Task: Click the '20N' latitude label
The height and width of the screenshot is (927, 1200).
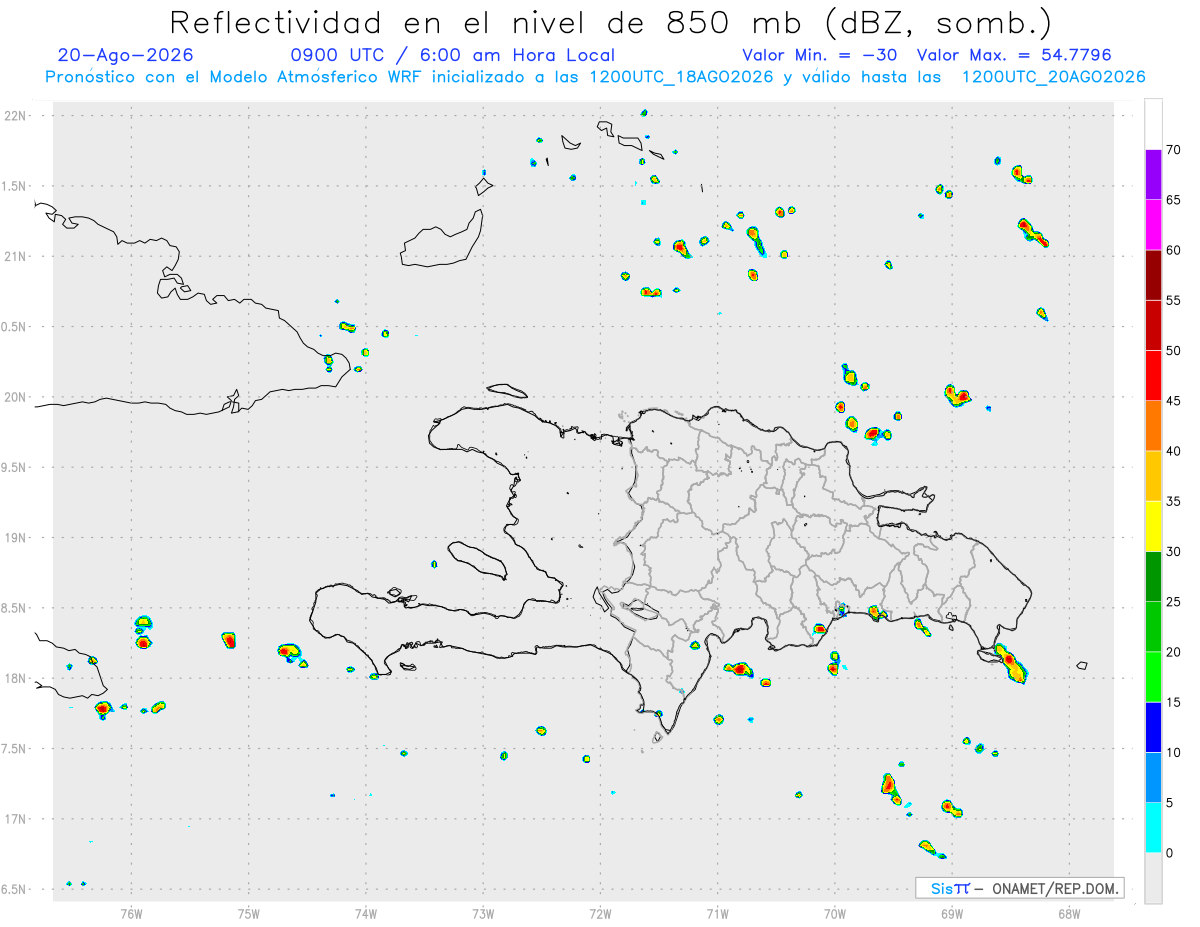Action: (x=17, y=397)
